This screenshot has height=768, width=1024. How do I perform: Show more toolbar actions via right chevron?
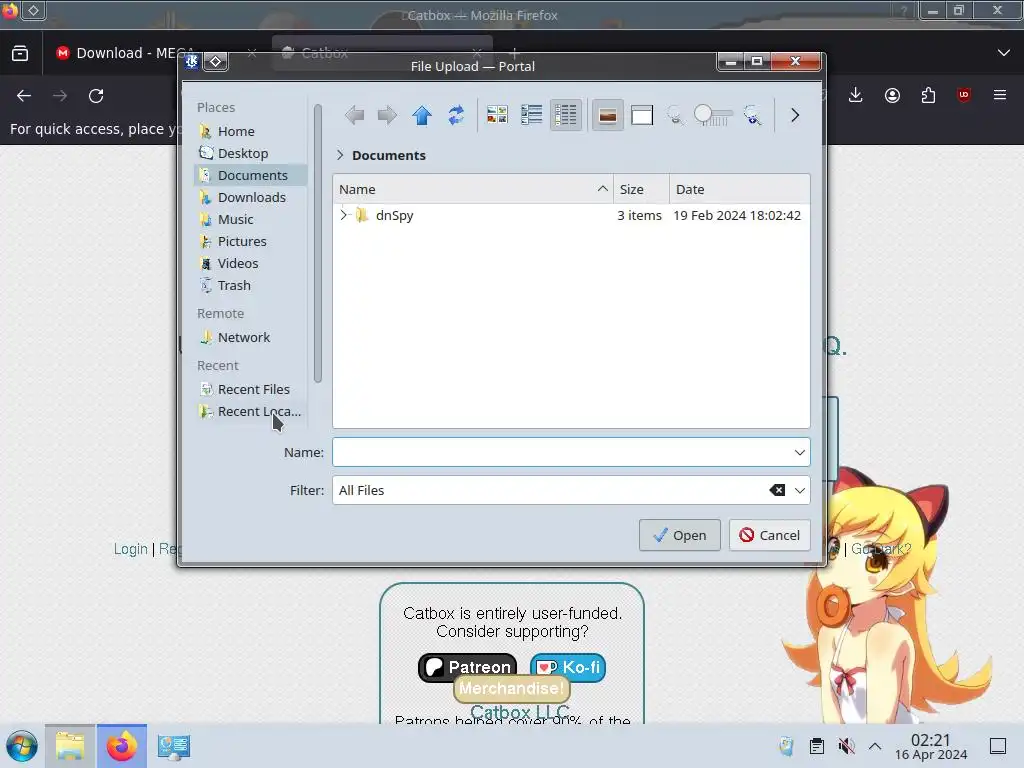[795, 116]
